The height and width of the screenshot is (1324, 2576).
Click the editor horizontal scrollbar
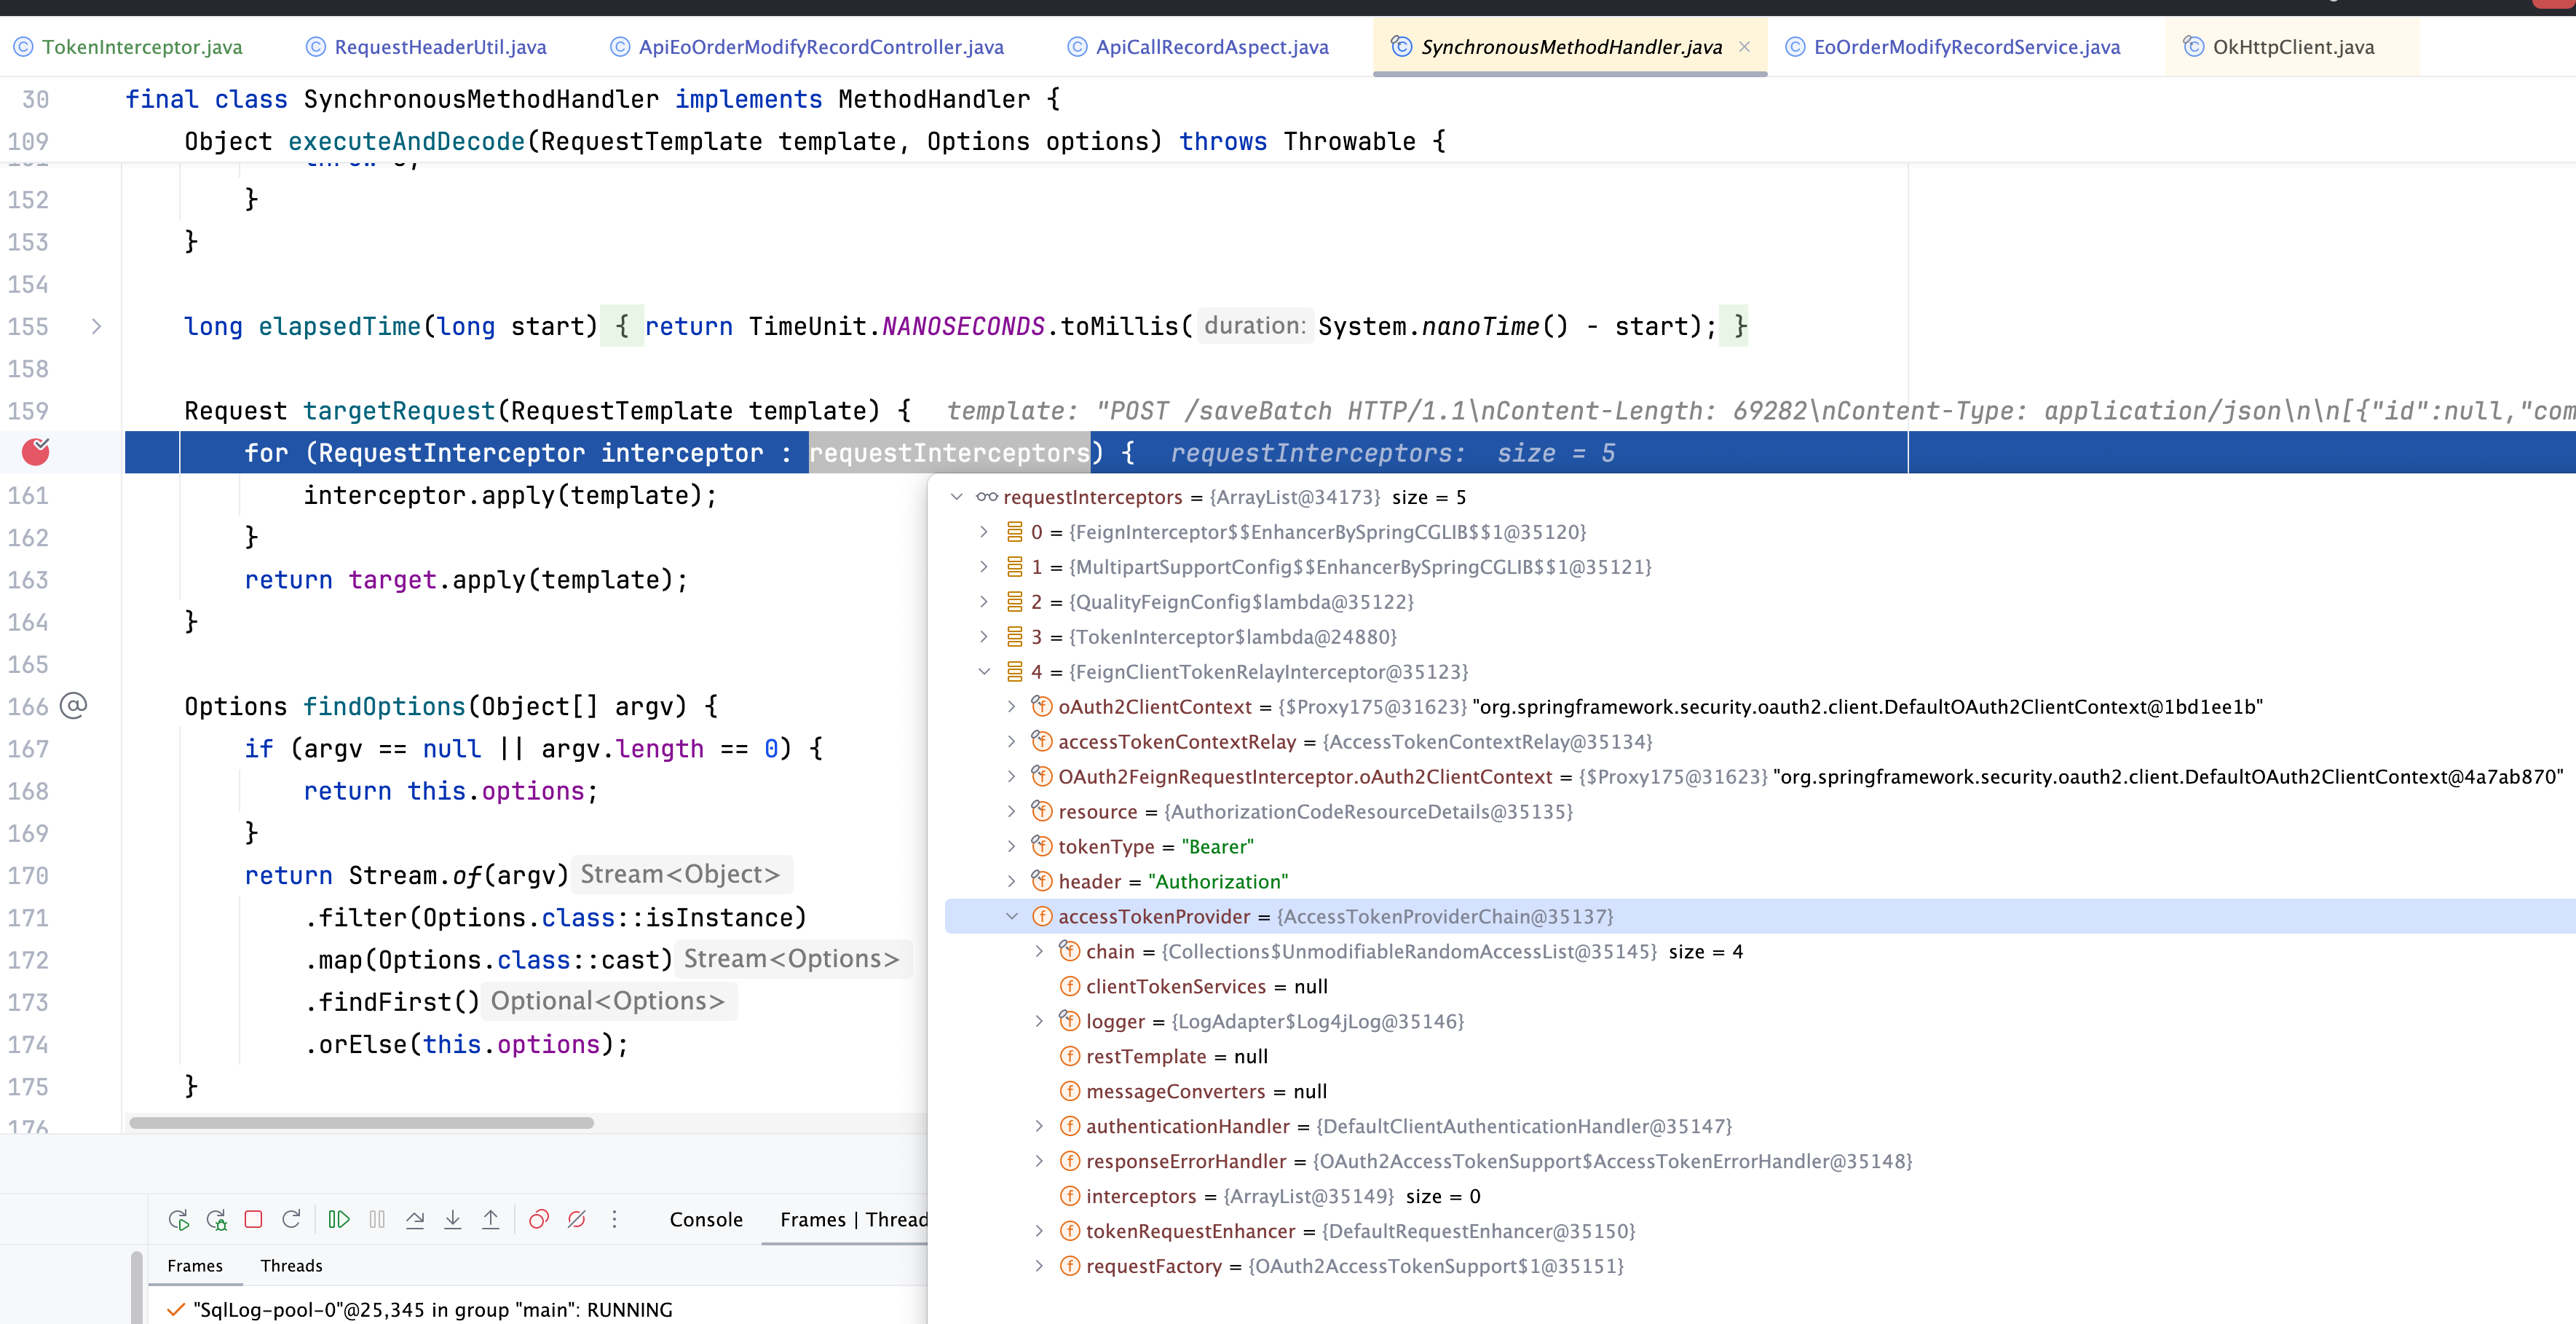click(x=361, y=1123)
